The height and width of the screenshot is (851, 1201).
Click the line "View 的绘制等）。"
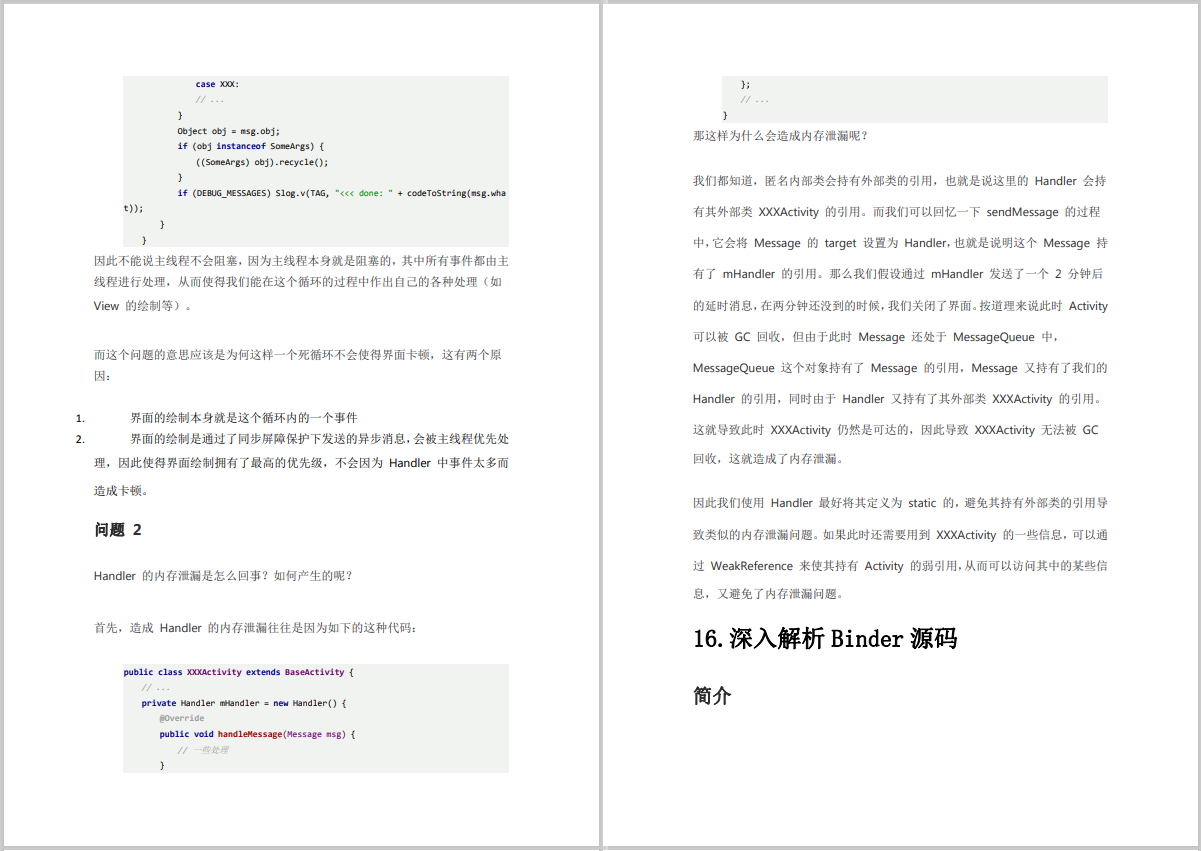[142, 306]
